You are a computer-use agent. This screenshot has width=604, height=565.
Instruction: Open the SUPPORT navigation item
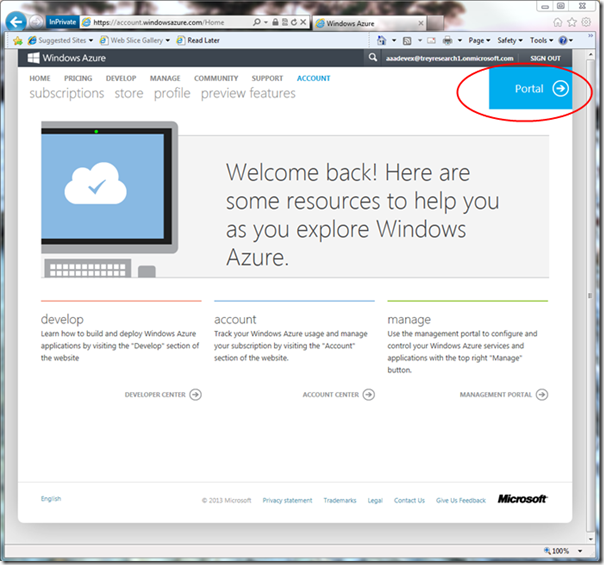(x=267, y=78)
